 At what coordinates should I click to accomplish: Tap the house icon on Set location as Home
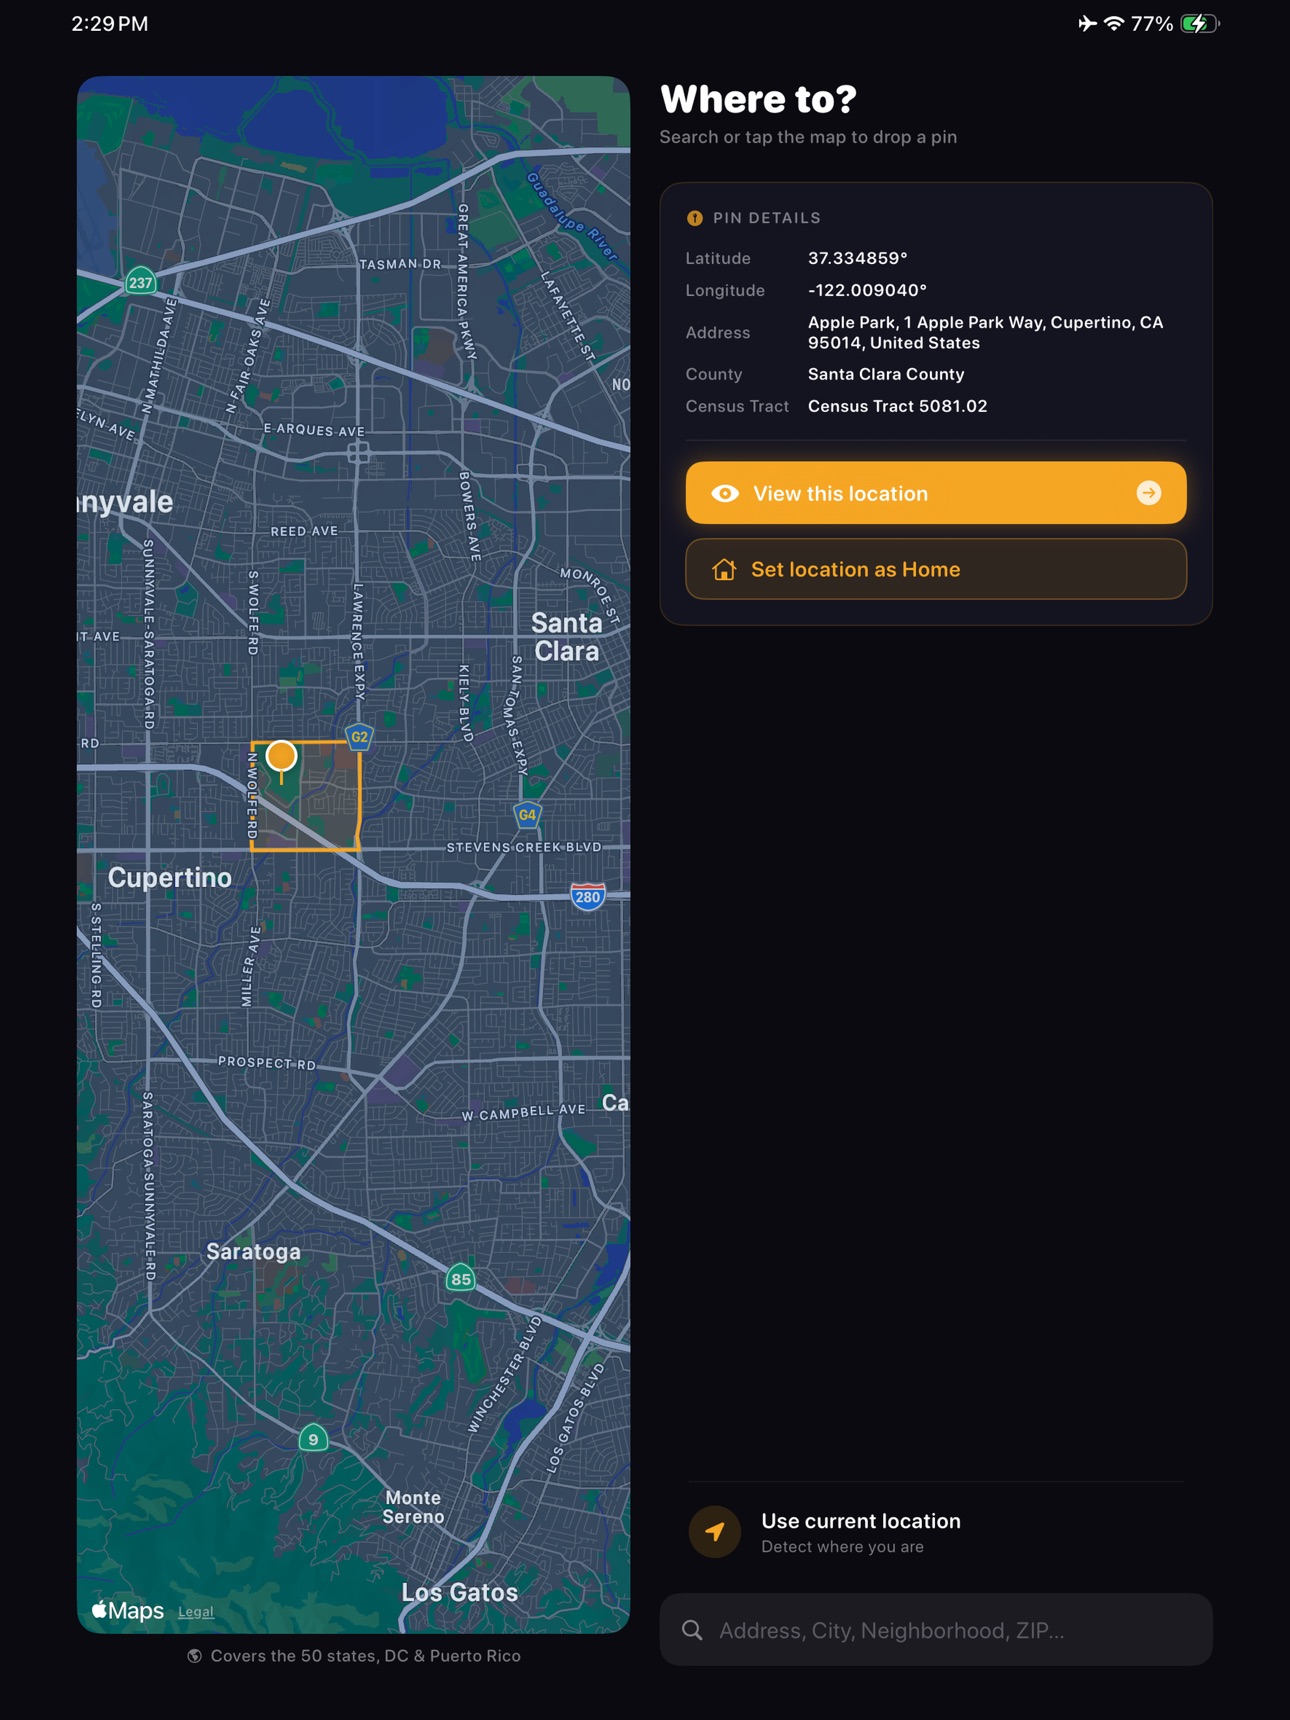724,569
